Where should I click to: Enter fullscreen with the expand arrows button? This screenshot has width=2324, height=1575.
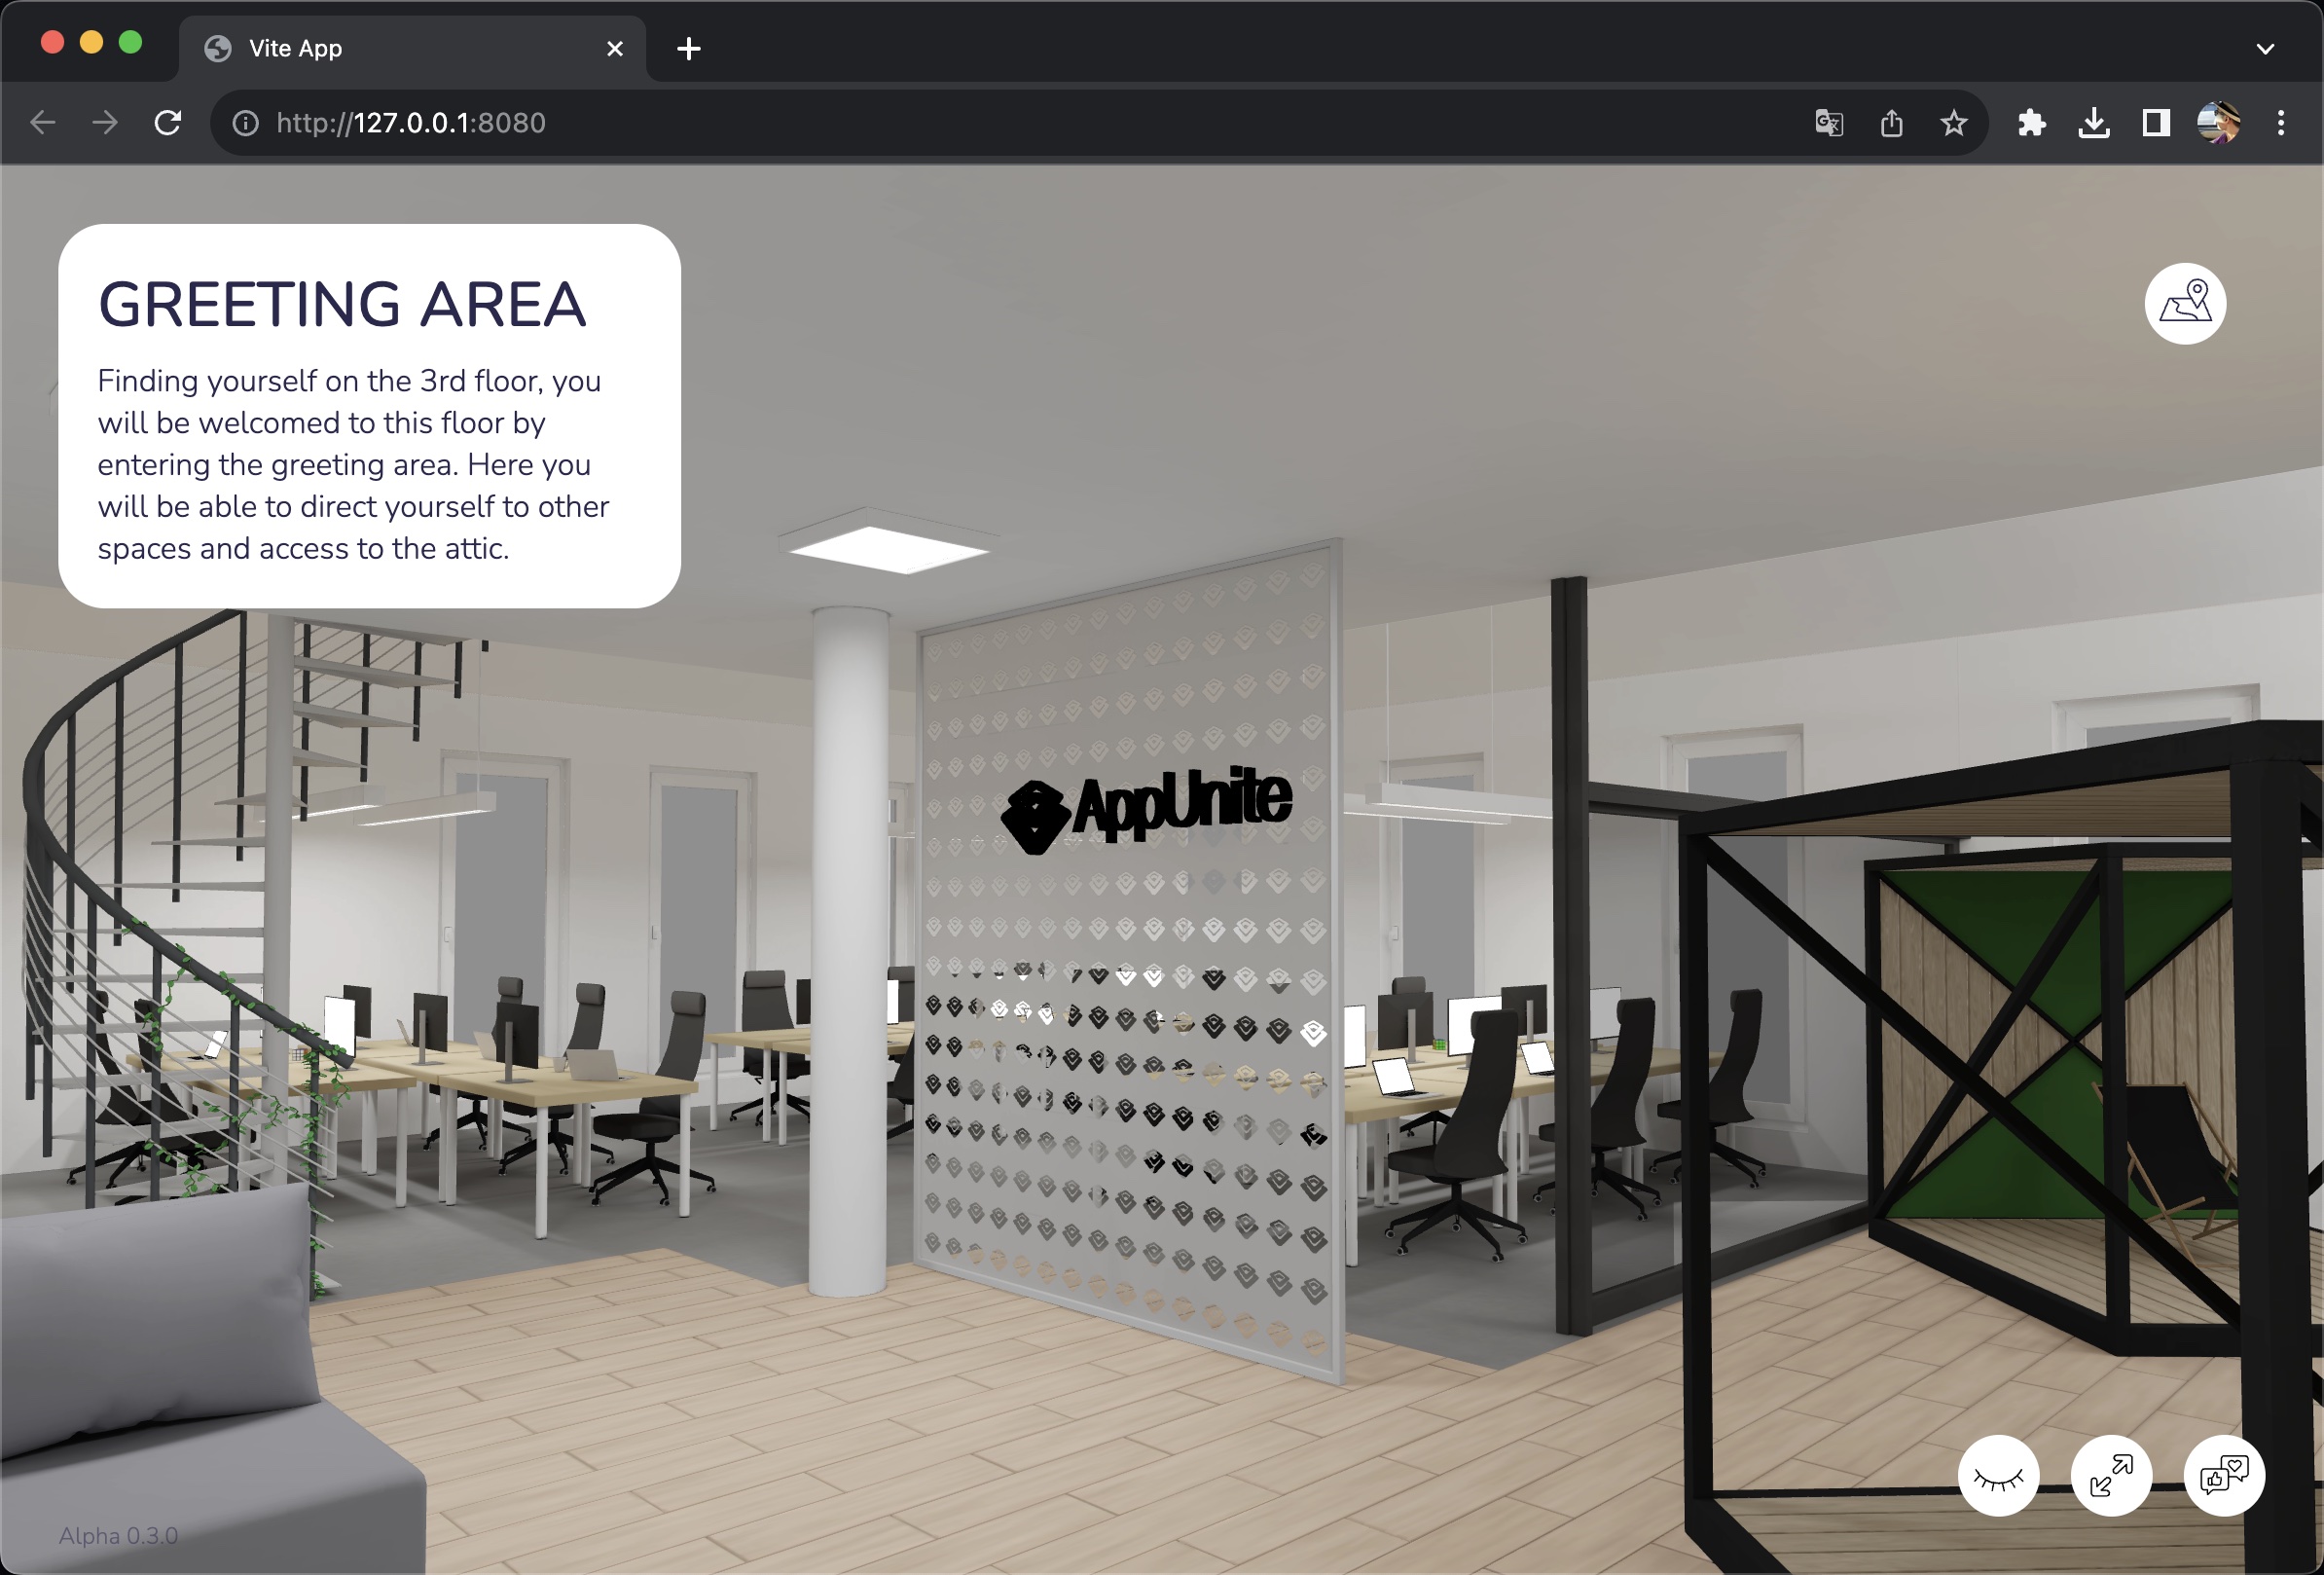tap(2110, 1475)
